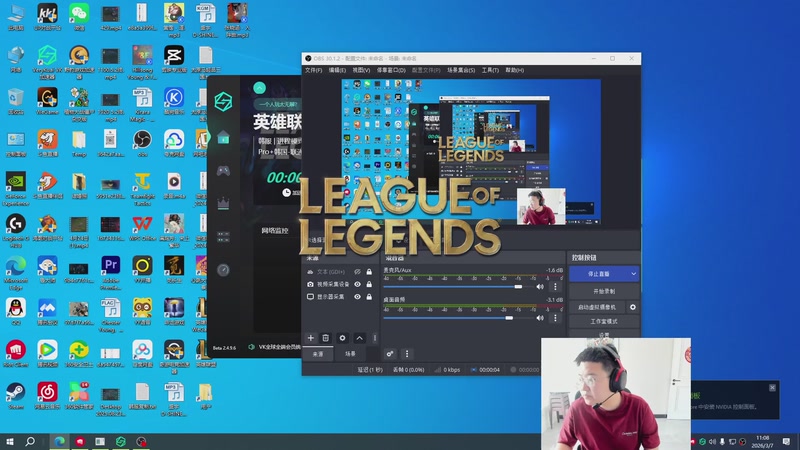Collapse the green chevron-up circle in accelerator
800x450 pixels.
259,88
